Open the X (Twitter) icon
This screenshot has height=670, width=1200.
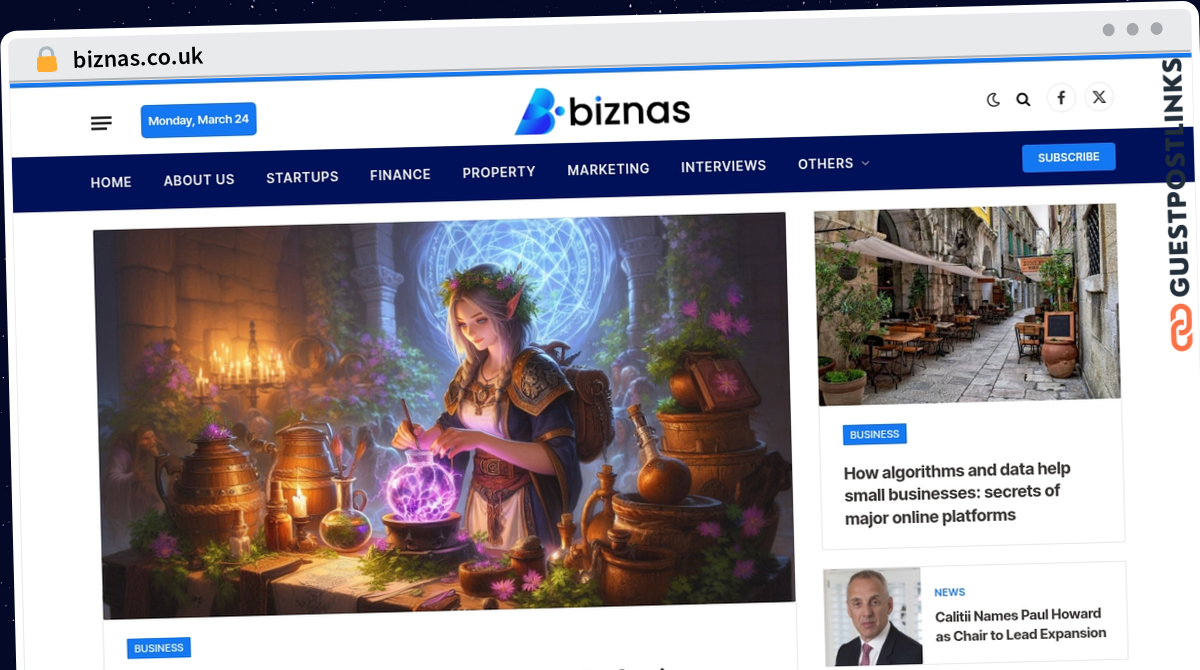coord(1099,97)
